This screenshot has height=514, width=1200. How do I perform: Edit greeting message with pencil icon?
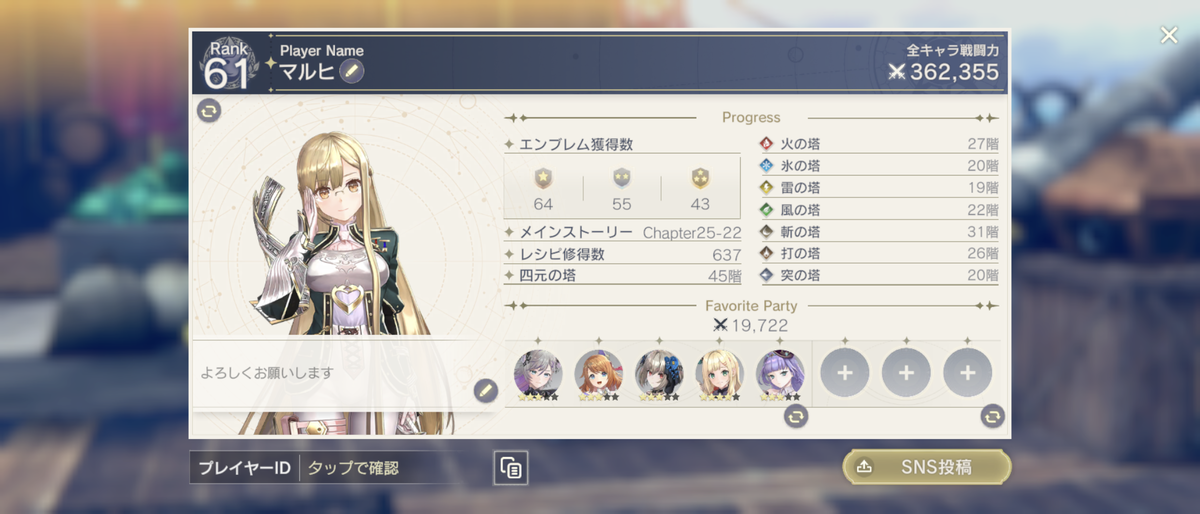pos(486,391)
